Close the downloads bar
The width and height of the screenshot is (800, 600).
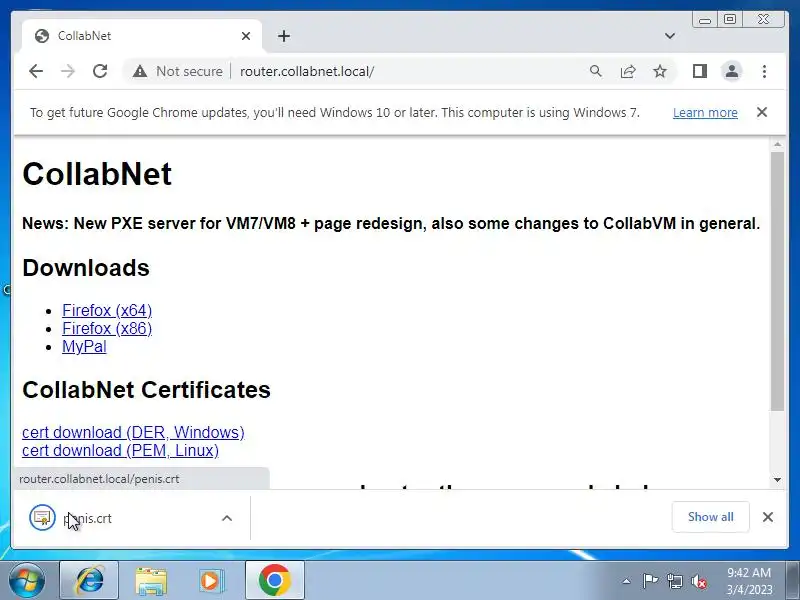tap(767, 517)
